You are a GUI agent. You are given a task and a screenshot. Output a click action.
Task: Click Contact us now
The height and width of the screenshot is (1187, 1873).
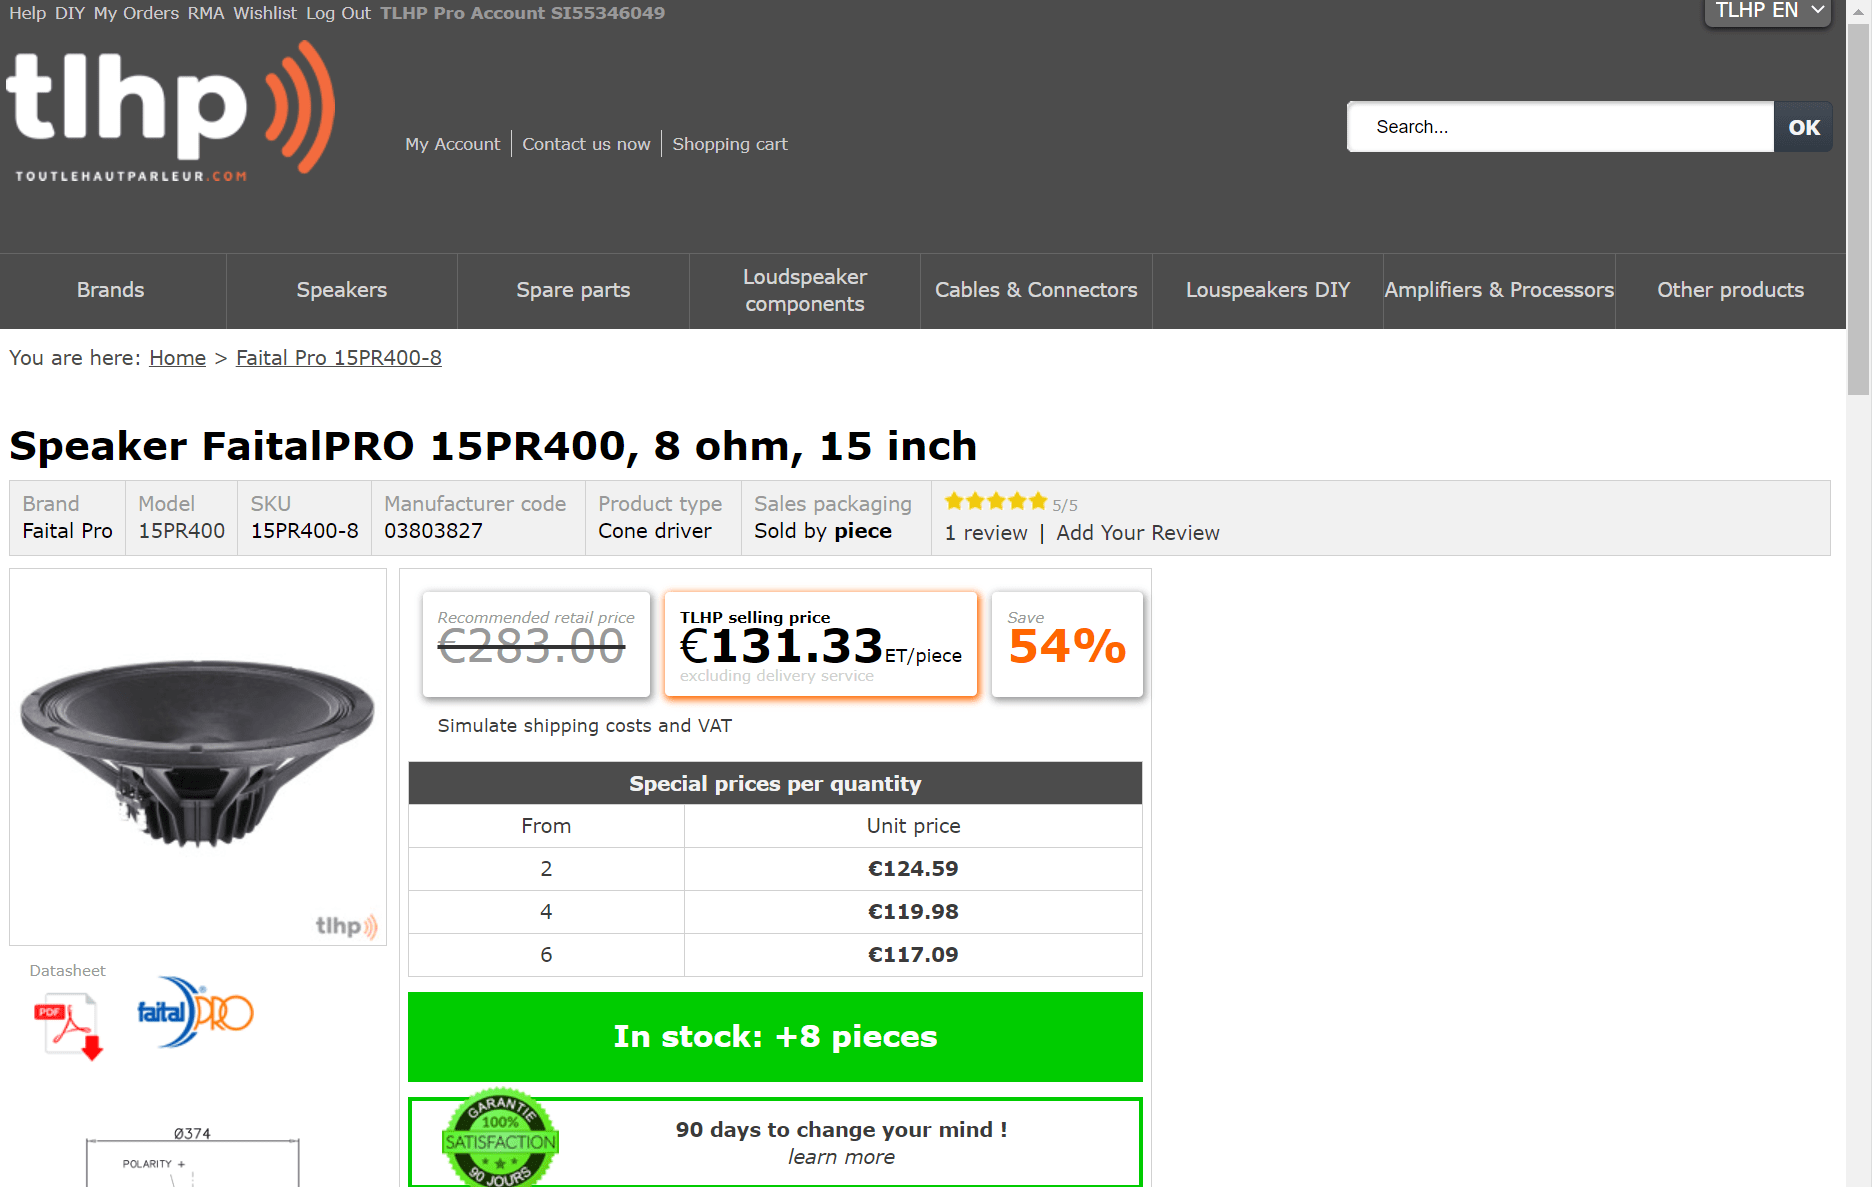tap(586, 144)
